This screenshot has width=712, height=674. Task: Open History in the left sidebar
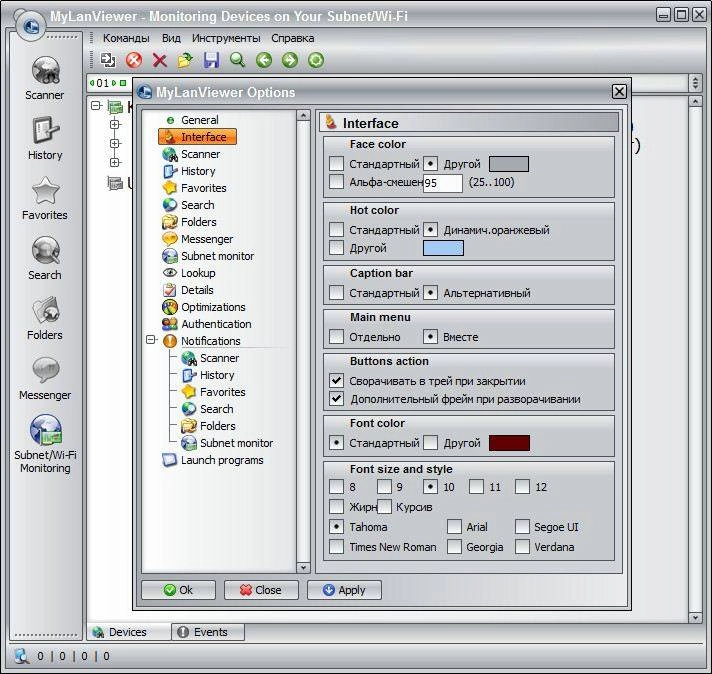point(45,130)
